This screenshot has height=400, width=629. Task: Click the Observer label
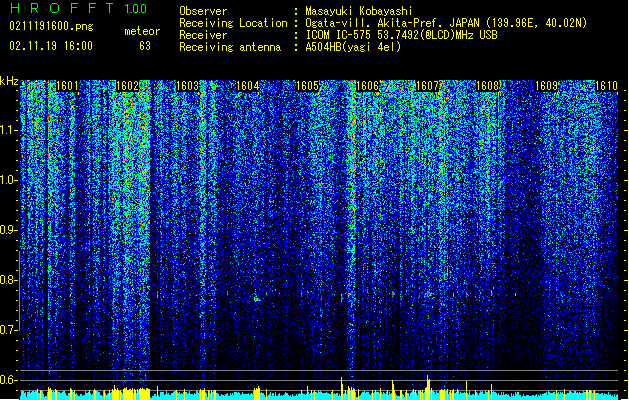coord(203,11)
